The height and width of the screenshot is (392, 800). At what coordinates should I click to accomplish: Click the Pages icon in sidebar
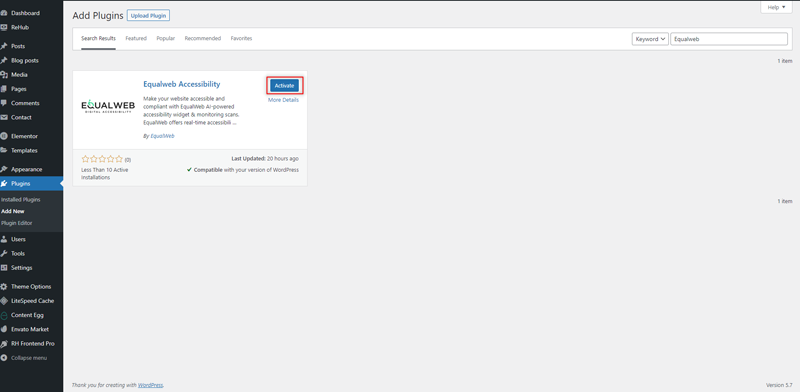click(4, 89)
